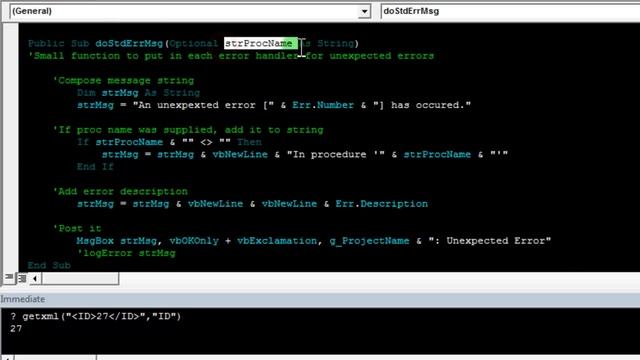Click the 'An unexpexted error' string literal
The height and width of the screenshot is (360, 640).
coord(203,105)
